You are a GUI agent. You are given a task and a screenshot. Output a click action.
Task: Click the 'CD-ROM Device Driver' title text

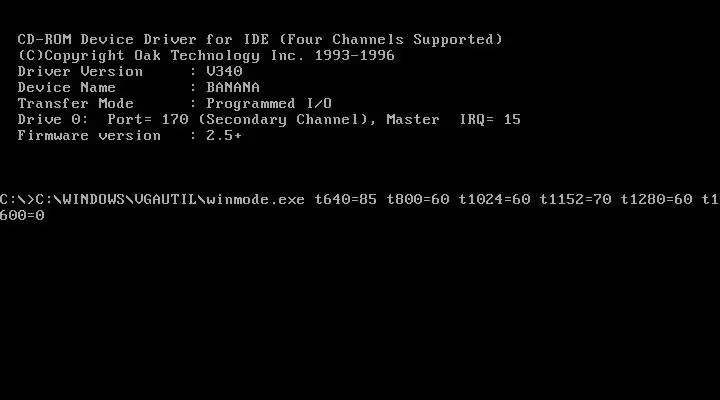[x=107, y=39]
